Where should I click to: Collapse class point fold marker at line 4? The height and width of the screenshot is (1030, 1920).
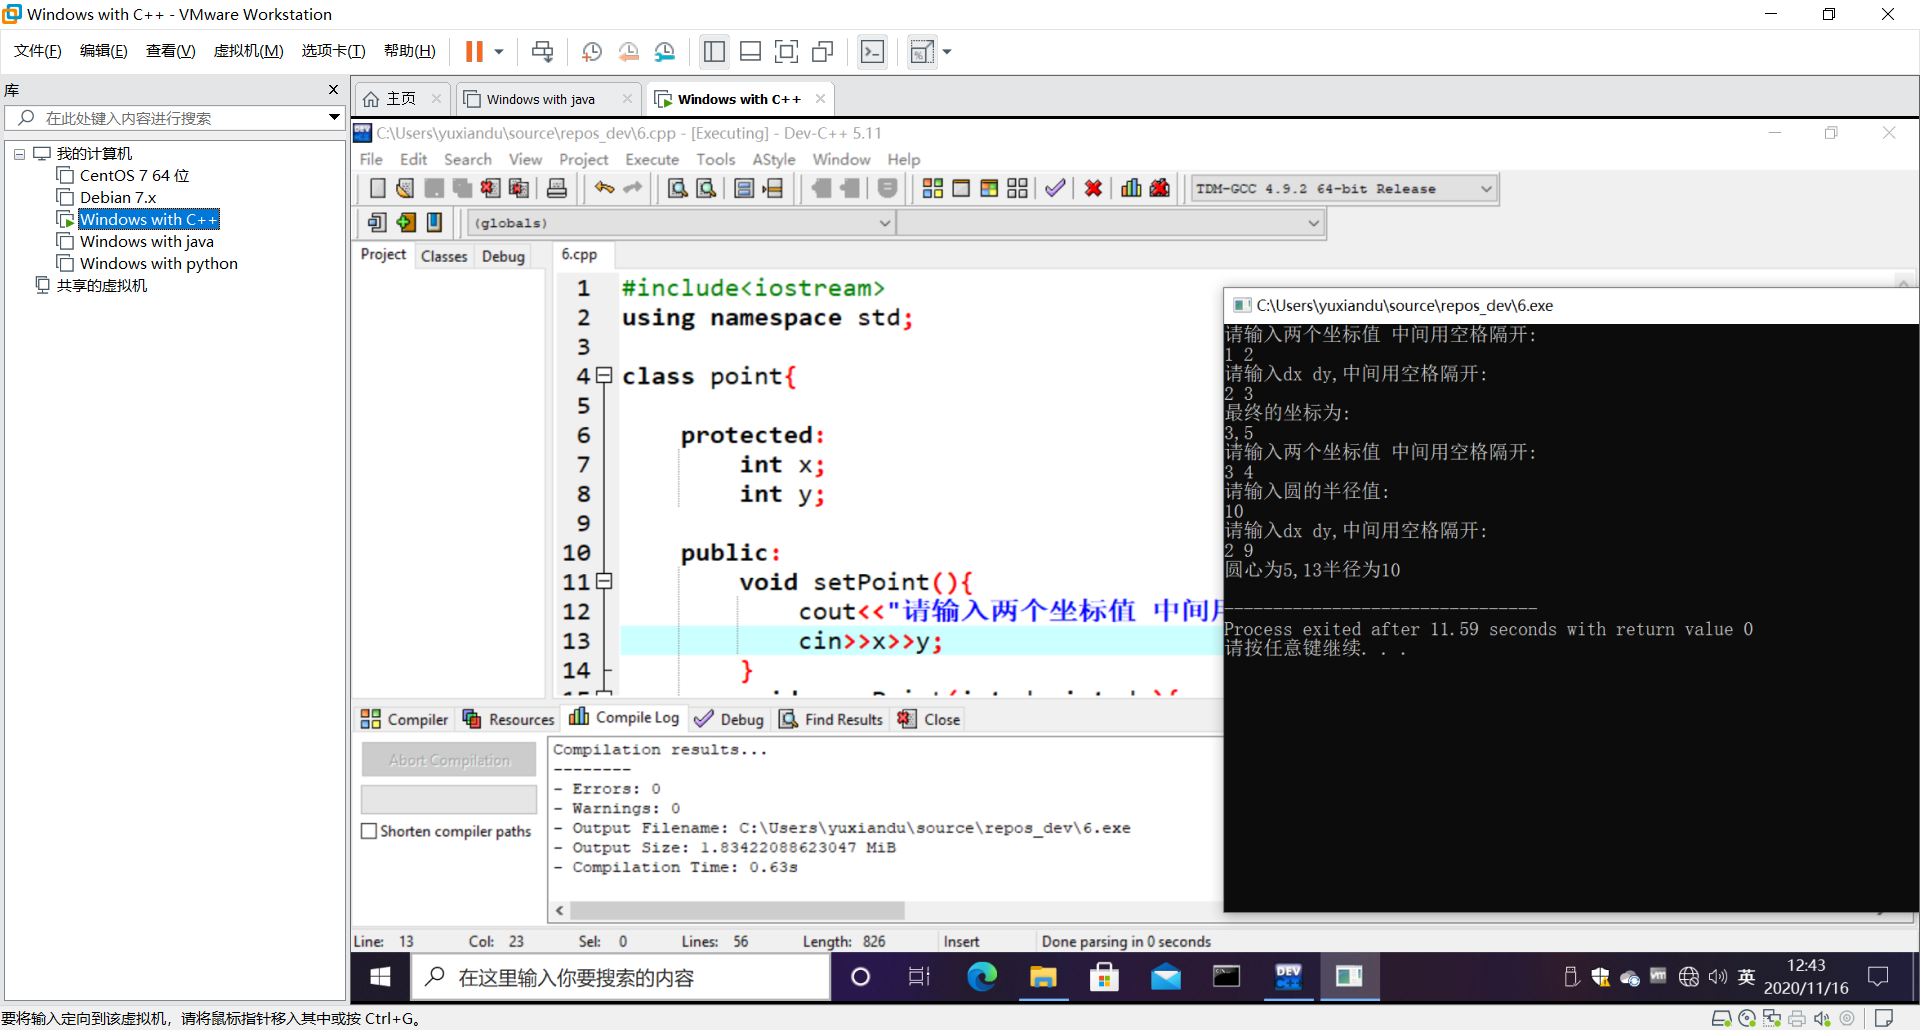point(604,376)
